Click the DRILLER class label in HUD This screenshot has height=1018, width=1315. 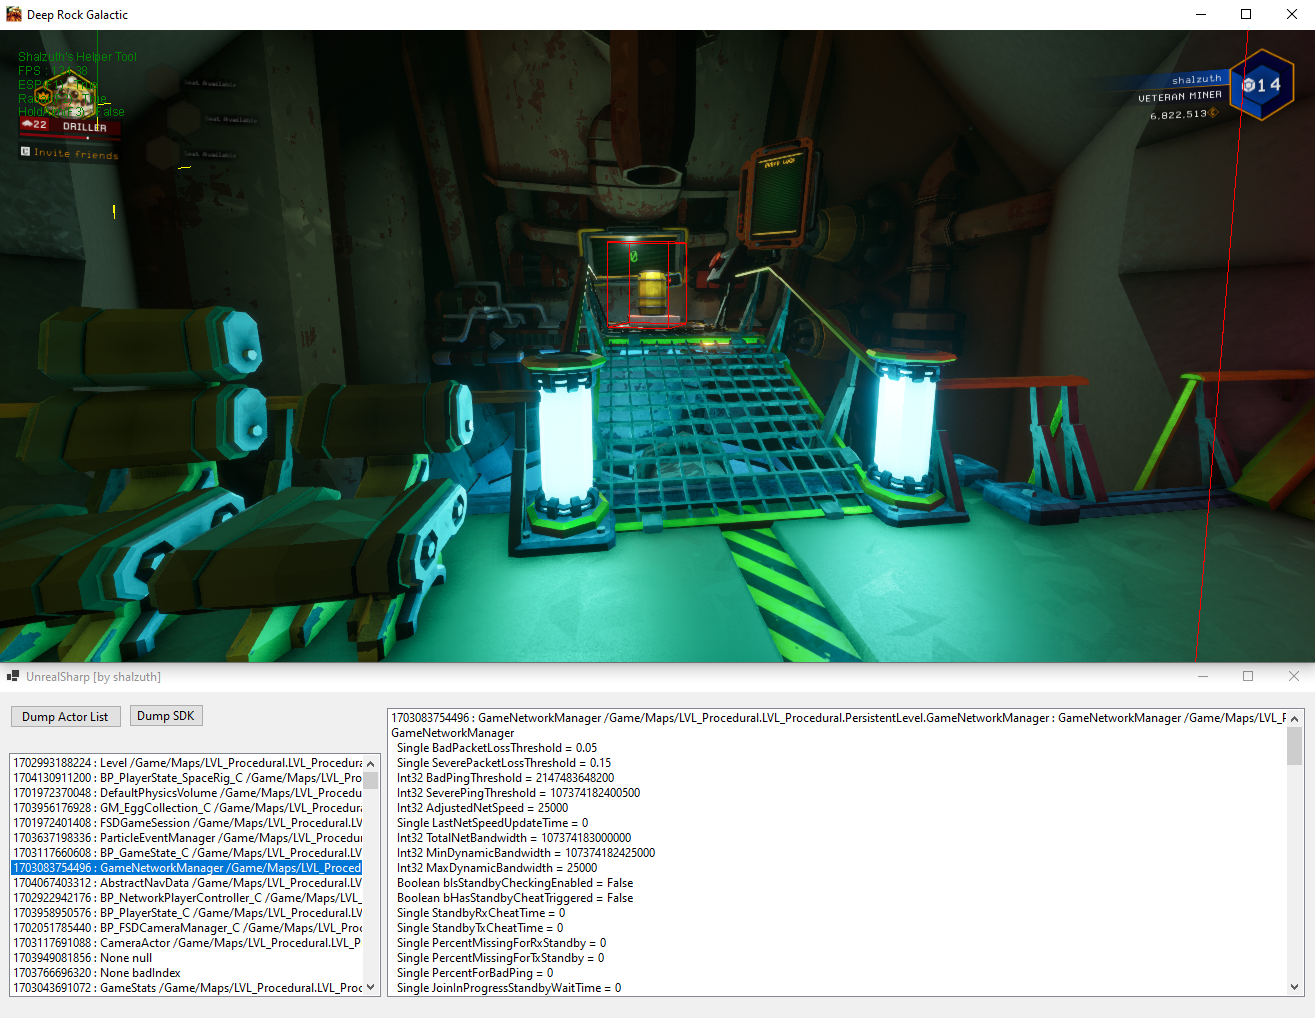84,127
